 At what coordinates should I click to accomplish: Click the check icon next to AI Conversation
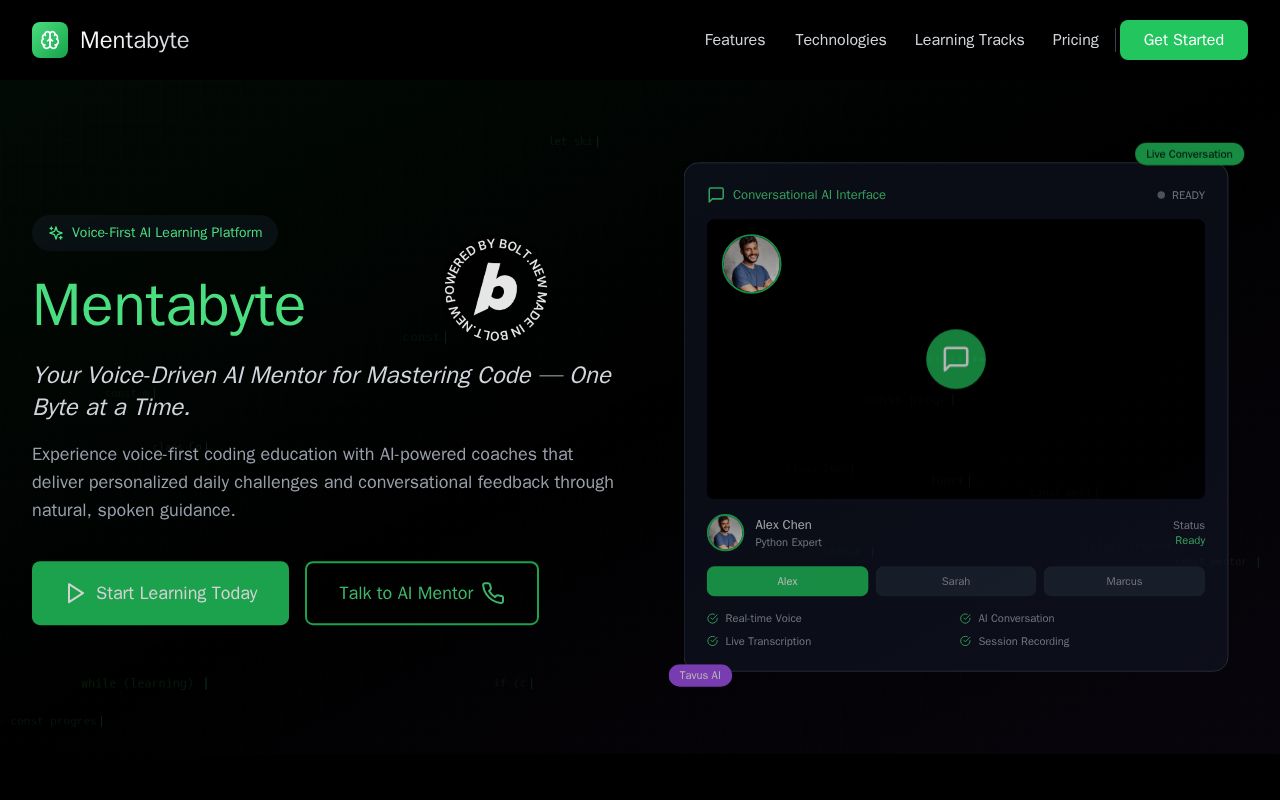pyautogui.click(x=966, y=619)
